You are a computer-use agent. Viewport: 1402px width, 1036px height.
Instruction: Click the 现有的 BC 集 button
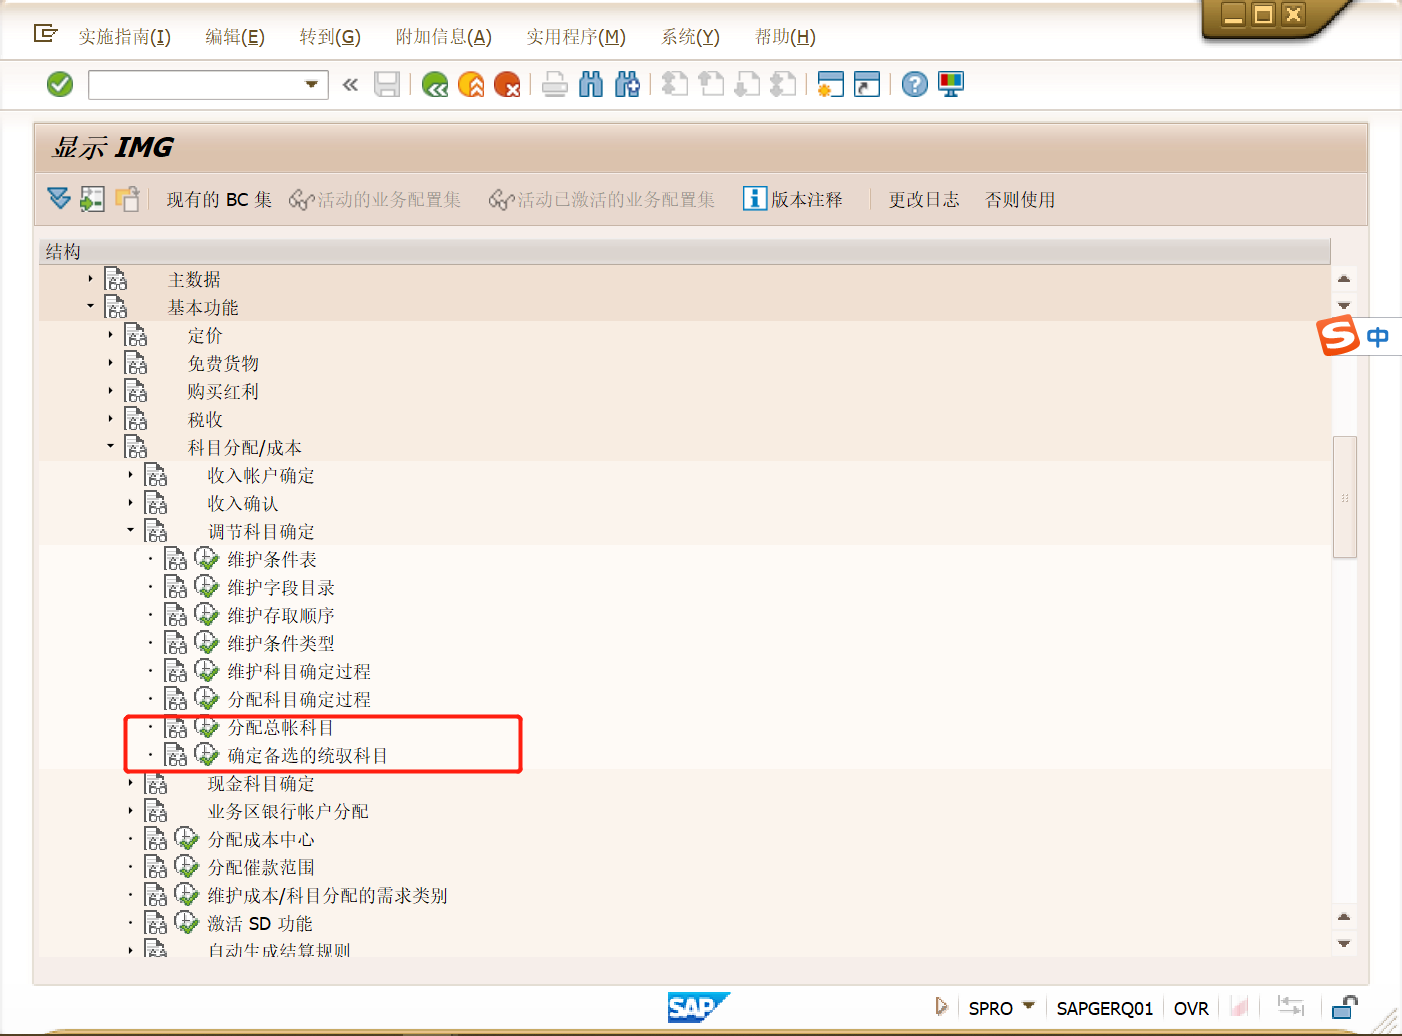[x=218, y=199]
